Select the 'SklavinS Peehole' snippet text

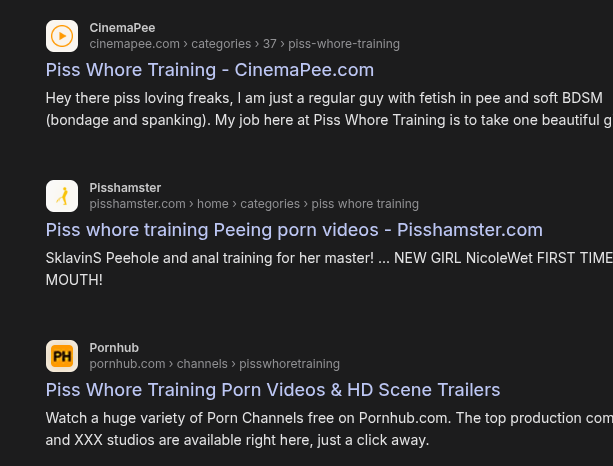tap(329, 269)
